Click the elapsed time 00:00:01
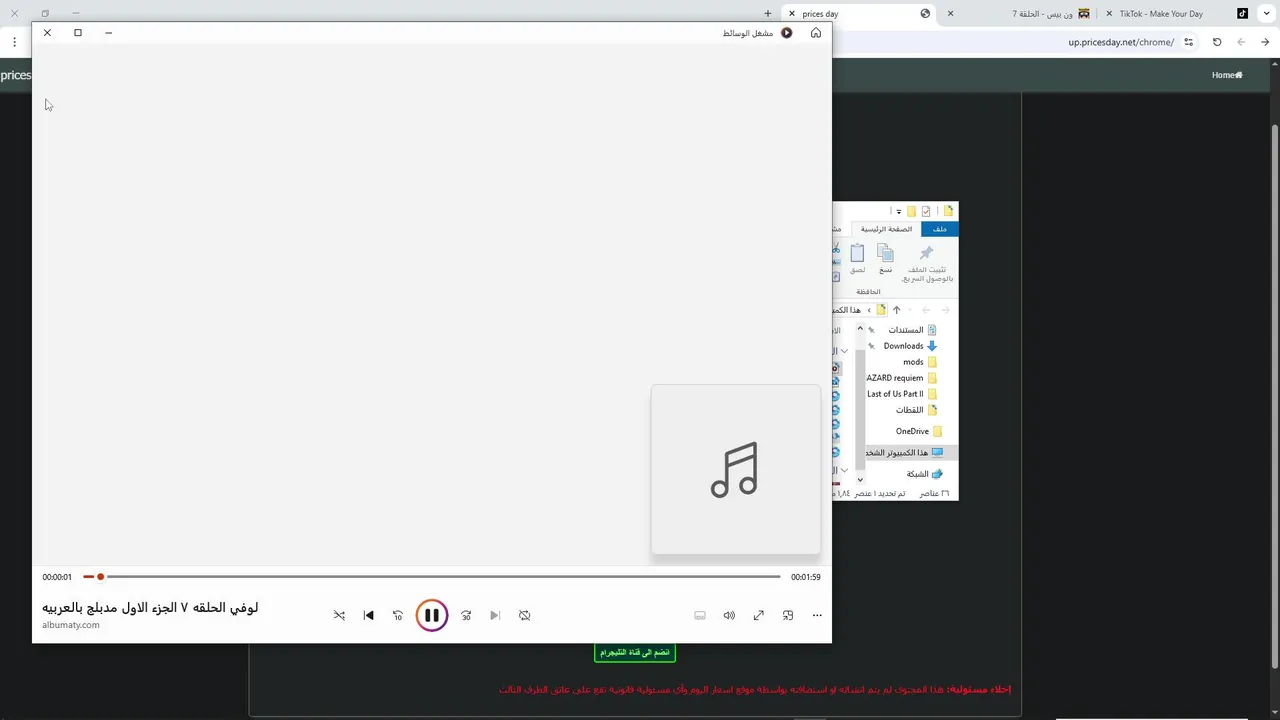 (x=57, y=577)
